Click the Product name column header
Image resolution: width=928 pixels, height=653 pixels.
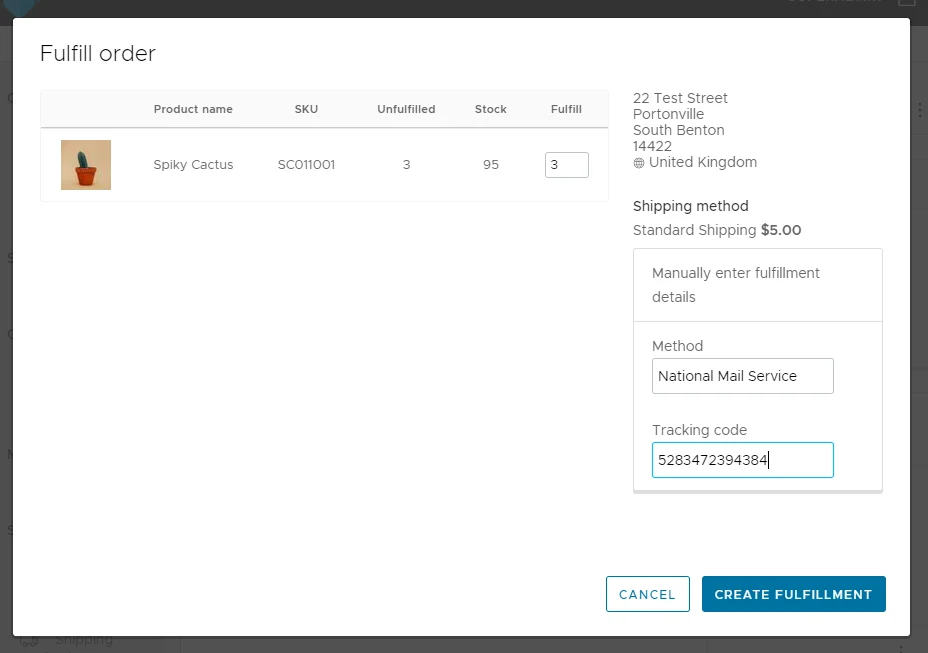(193, 109)
